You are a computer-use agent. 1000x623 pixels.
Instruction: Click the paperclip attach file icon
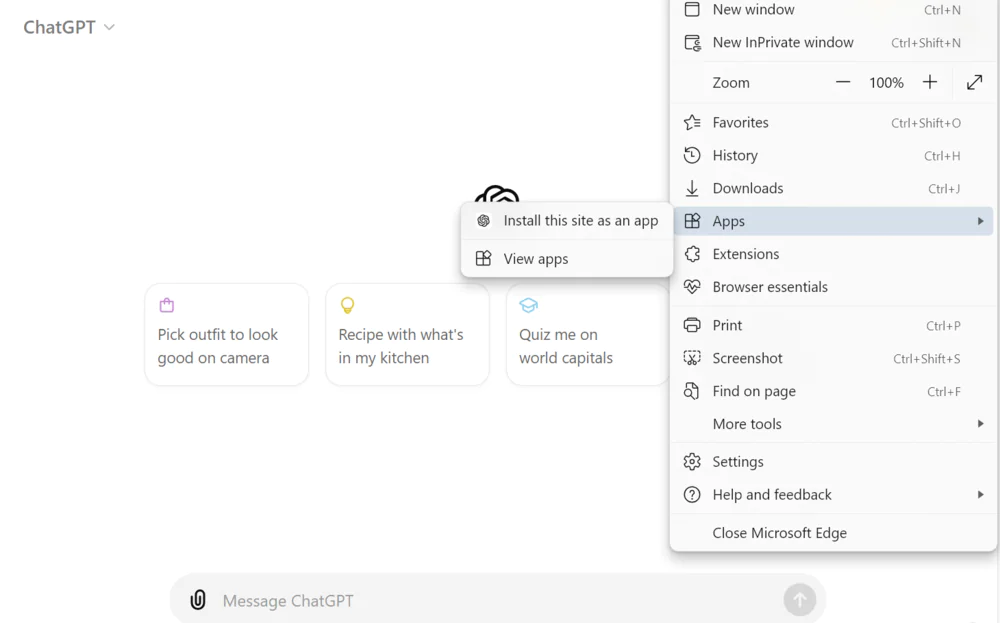[x=198, y=600]
